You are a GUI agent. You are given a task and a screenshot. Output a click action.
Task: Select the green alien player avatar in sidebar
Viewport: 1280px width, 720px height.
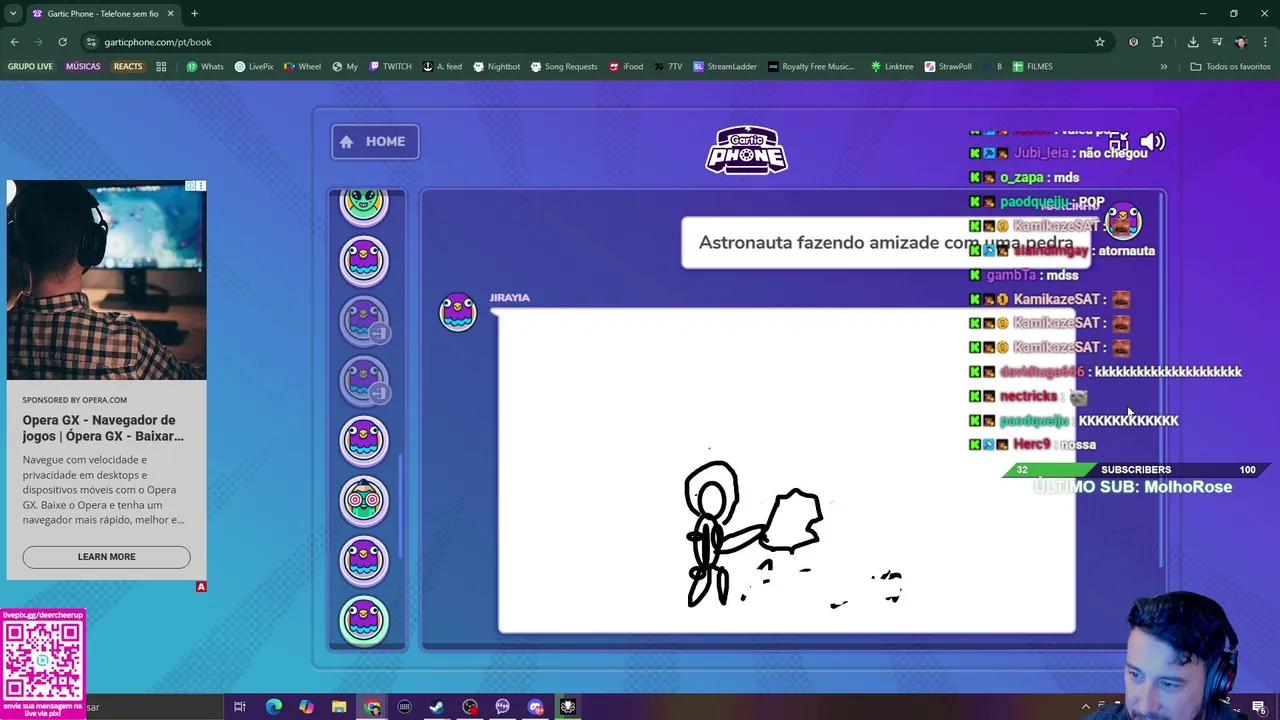coord(364,204)
